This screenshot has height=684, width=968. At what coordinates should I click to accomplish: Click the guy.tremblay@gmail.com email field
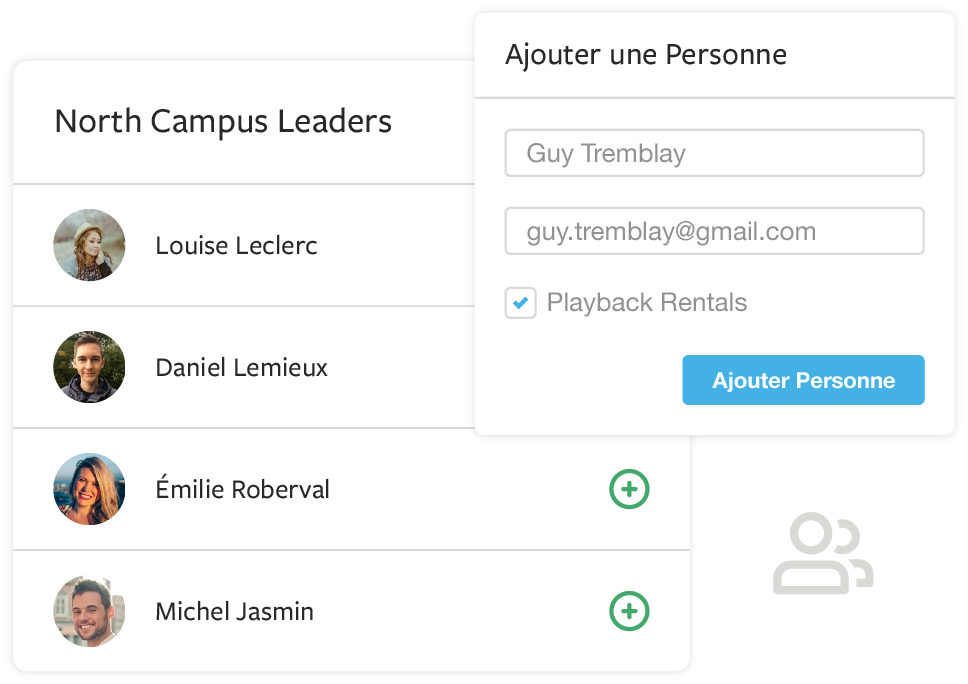tap(714, 232)
